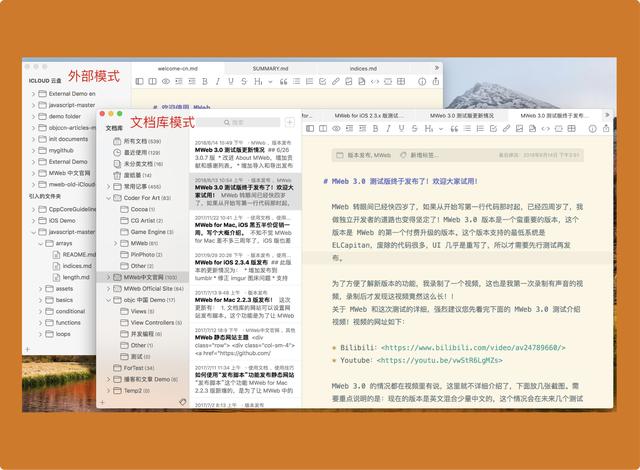Open MWeb for iOS 2.3.4 版发布 document

(x=245, y=266)
